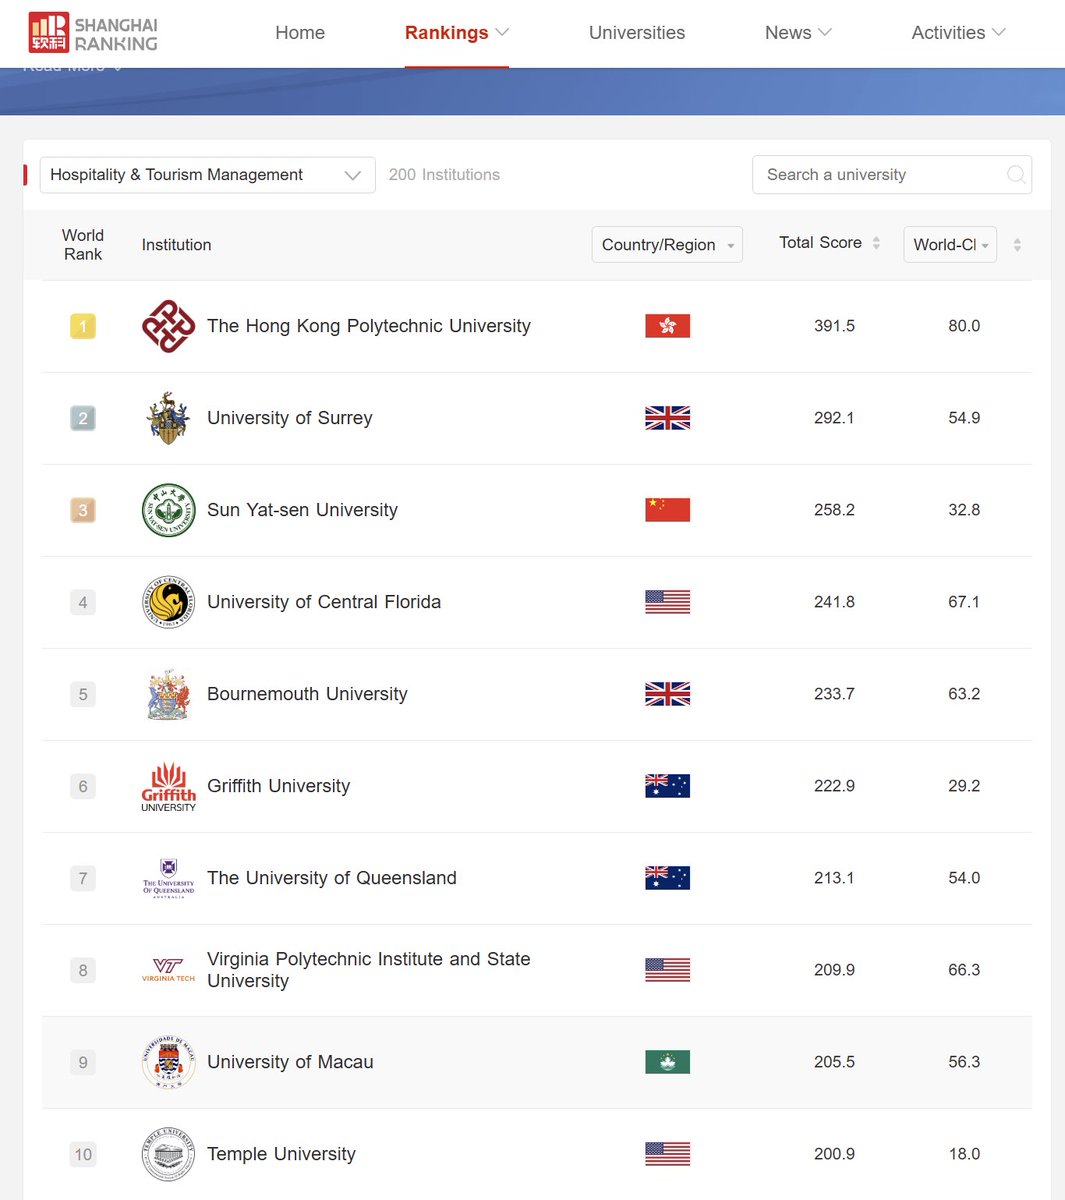Click total score 241.8

(834, 602)
